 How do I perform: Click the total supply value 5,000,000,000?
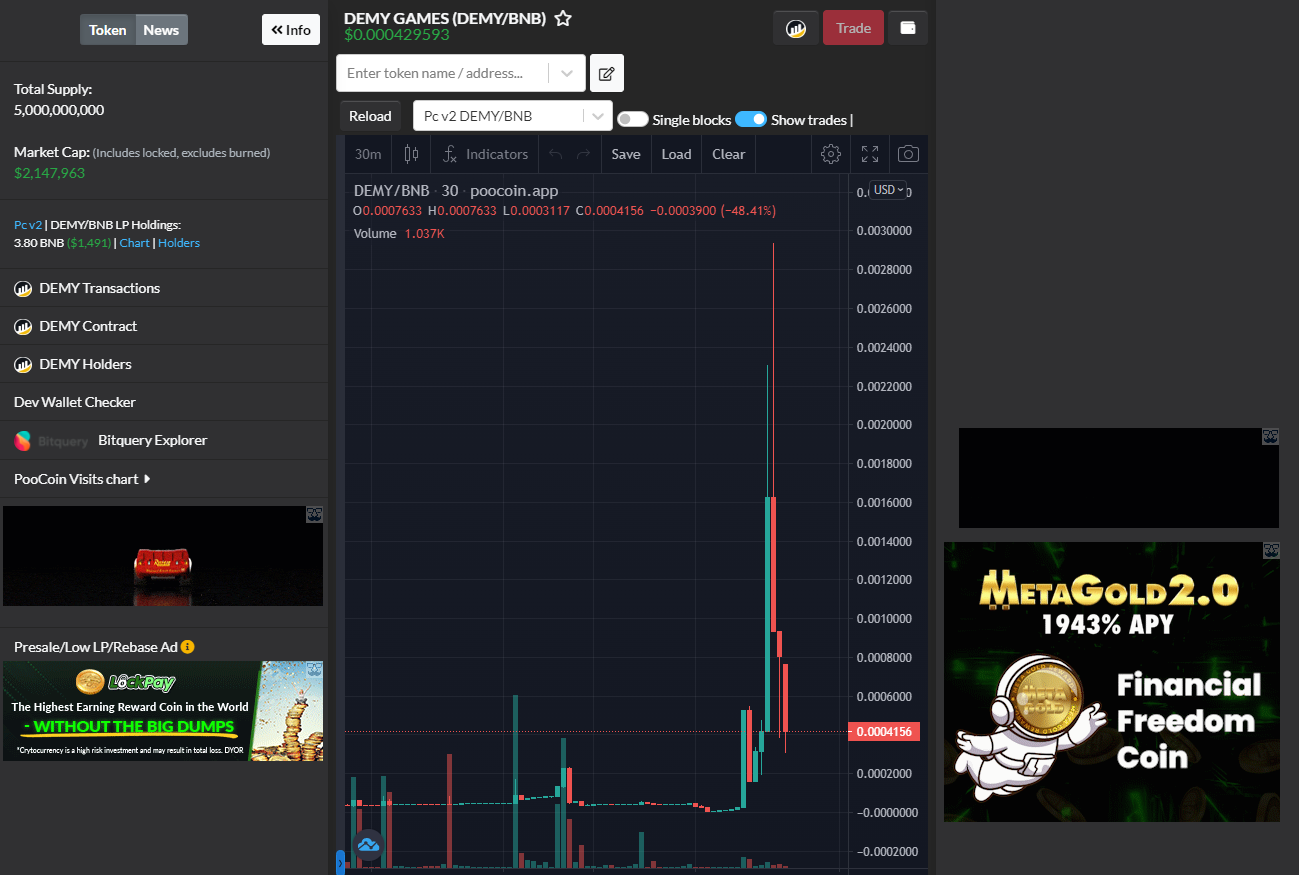(x=59, y=110)
